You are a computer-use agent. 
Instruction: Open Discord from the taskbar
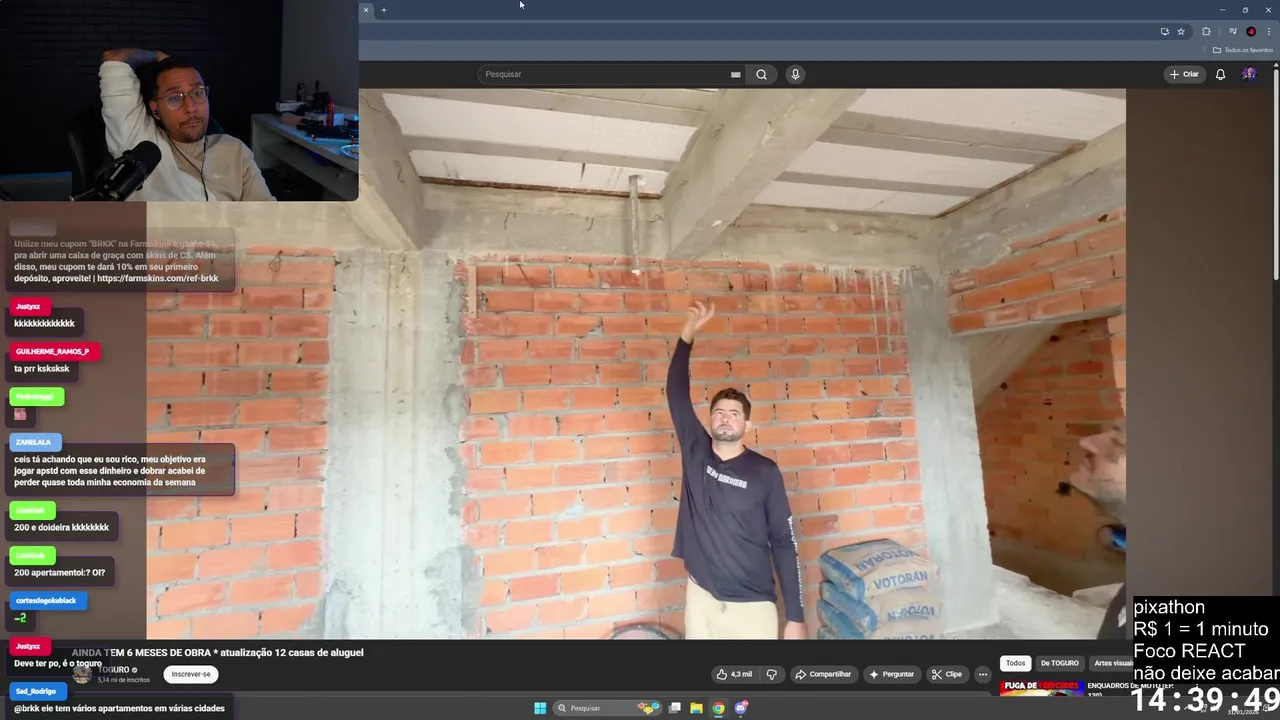click(x=741, y=708)
